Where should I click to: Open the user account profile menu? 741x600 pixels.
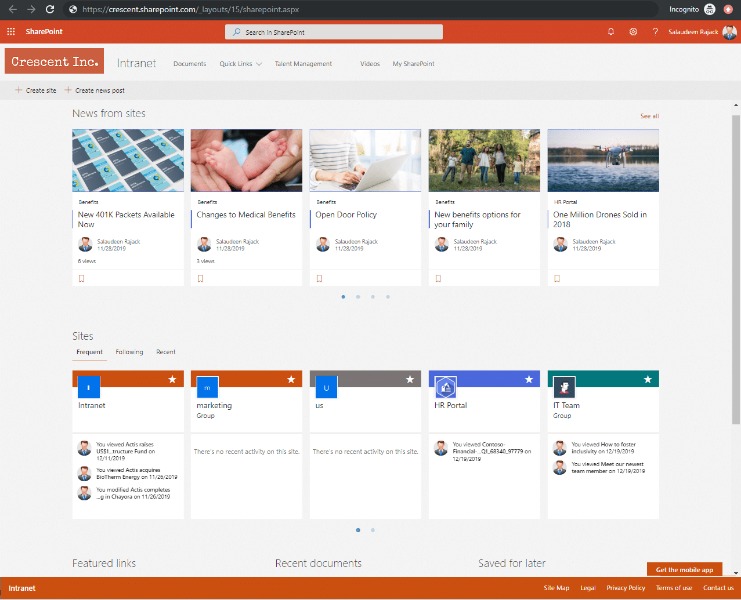pyautogui.click(x=729, y=32)
